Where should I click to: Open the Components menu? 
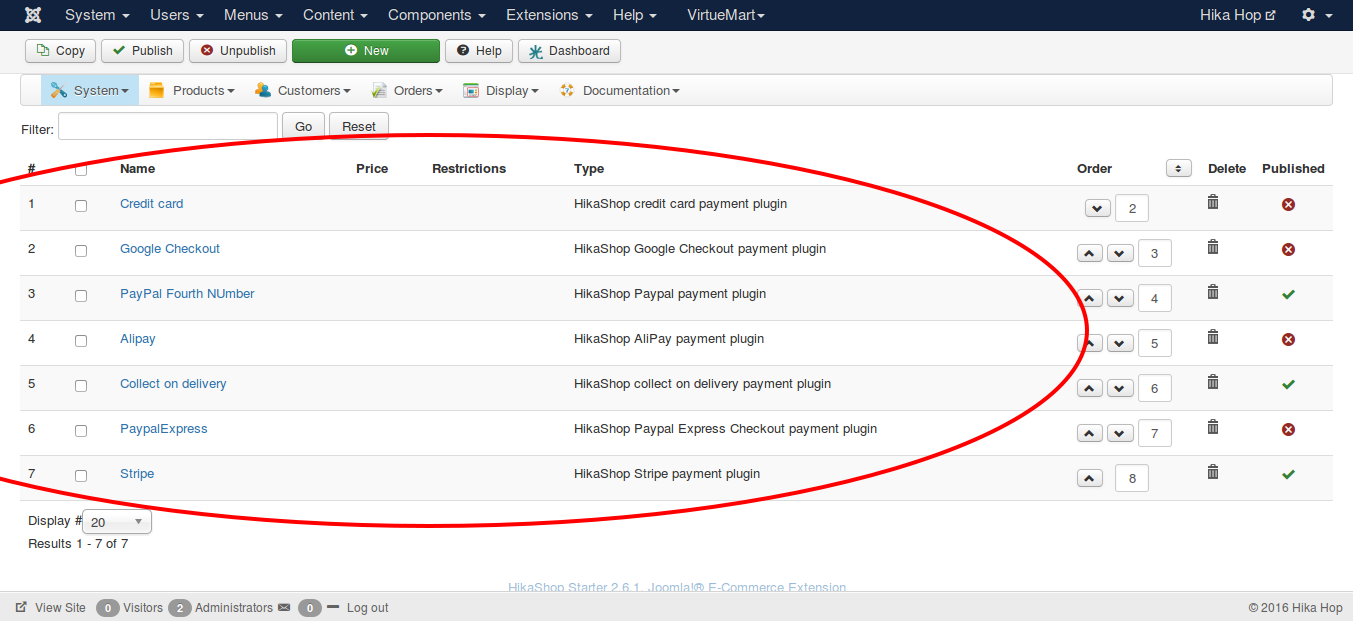coord(437,15)
